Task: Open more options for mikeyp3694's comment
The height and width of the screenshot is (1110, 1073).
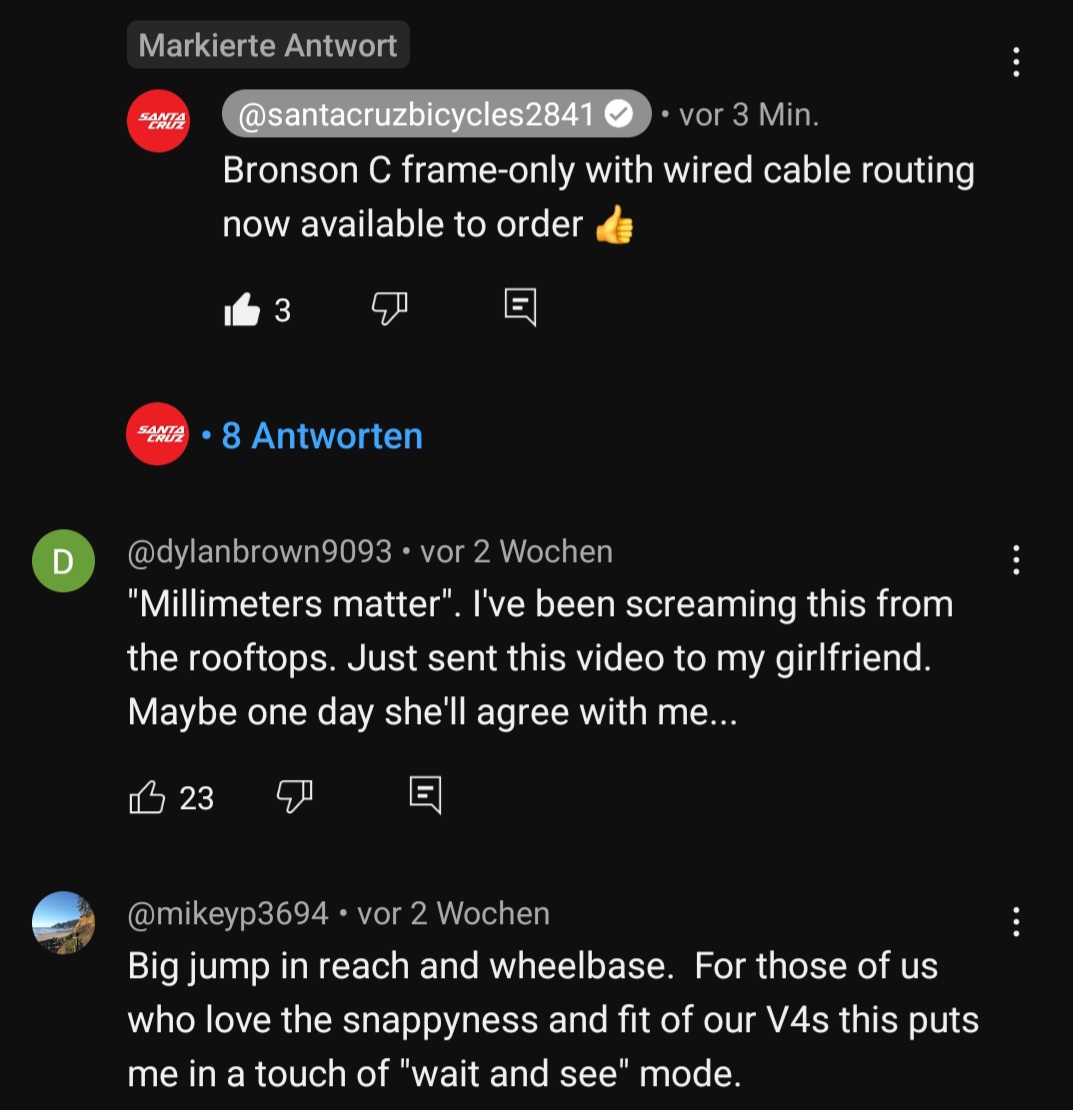Action: 1016,922
